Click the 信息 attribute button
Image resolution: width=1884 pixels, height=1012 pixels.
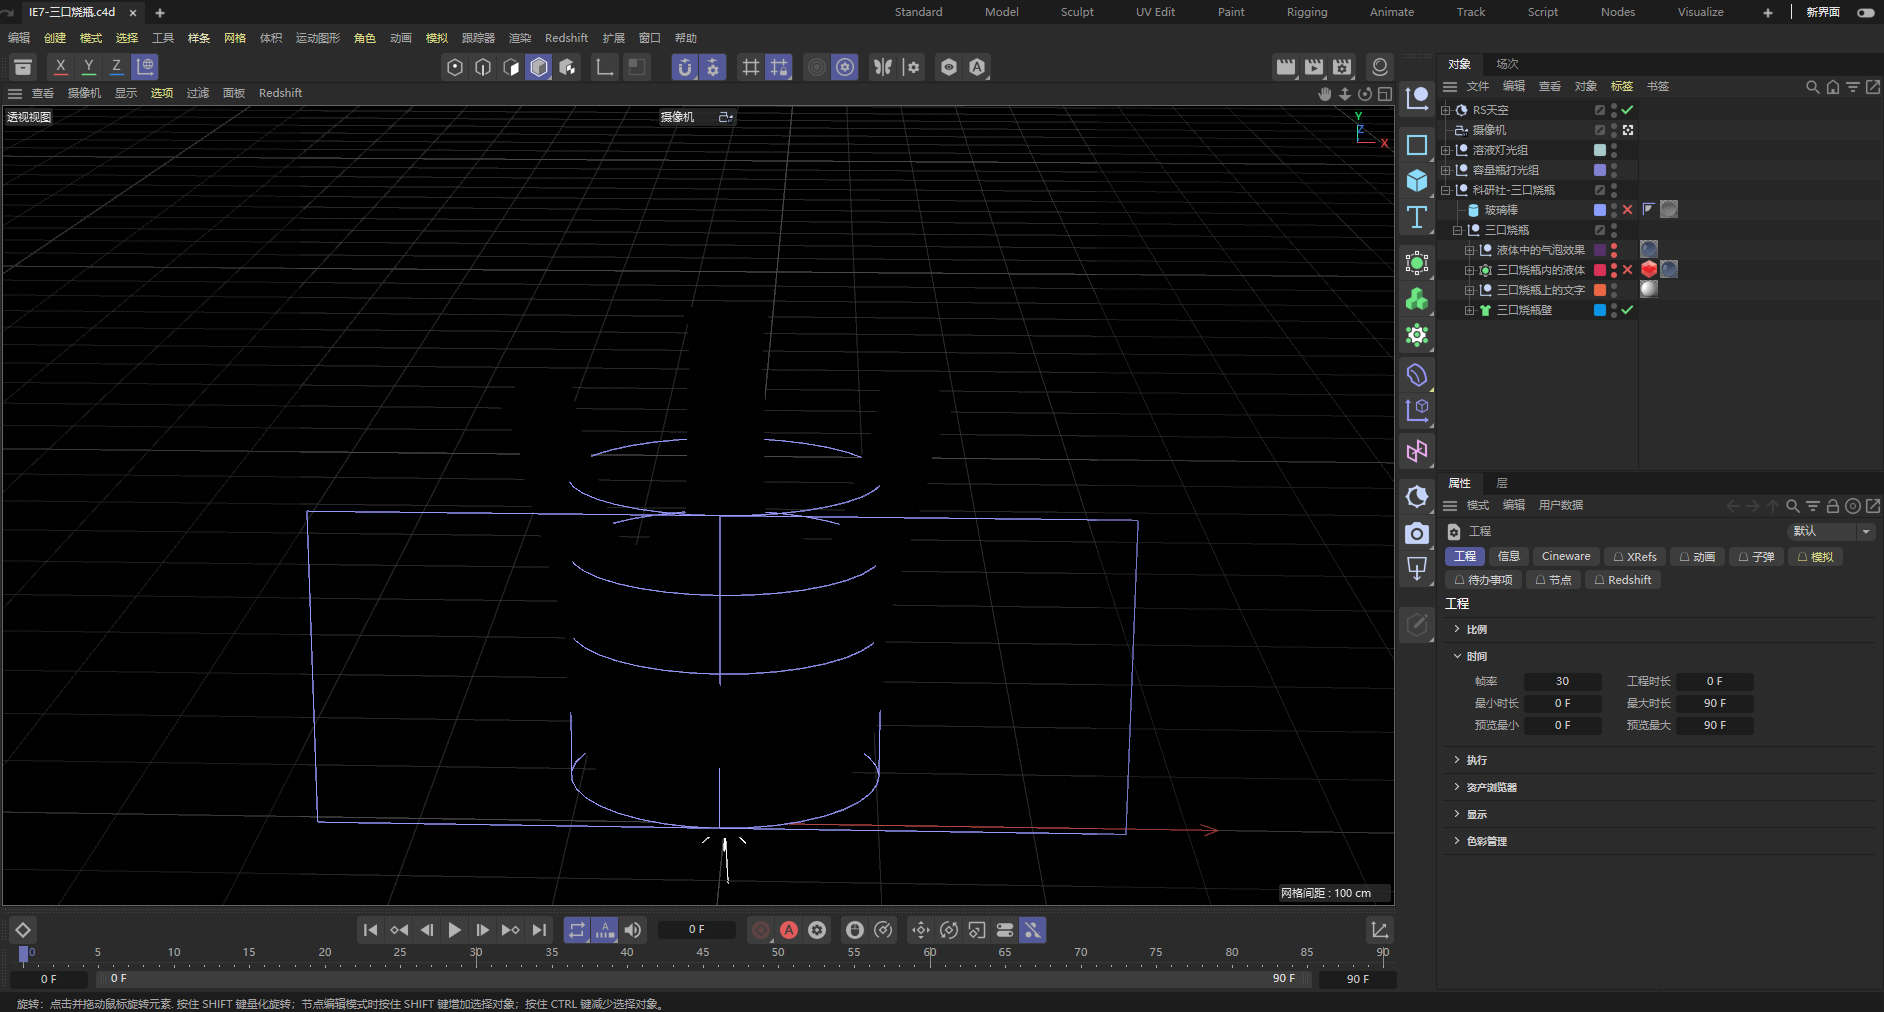[1508, 557]
